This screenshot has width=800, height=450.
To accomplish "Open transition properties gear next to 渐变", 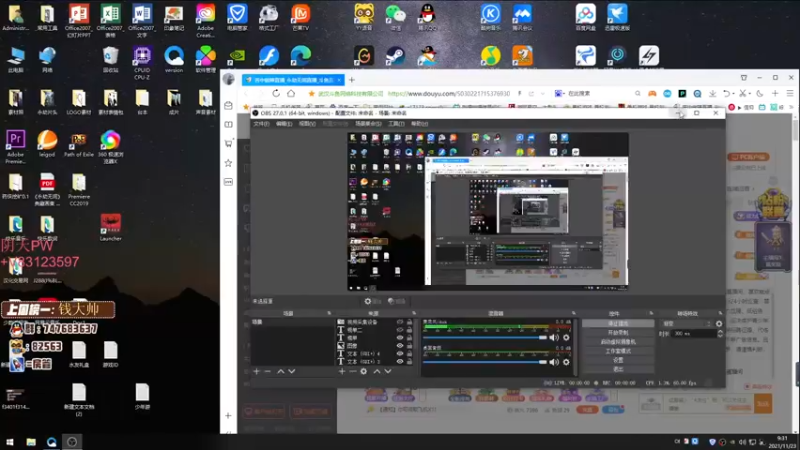I will coord(719,323).
